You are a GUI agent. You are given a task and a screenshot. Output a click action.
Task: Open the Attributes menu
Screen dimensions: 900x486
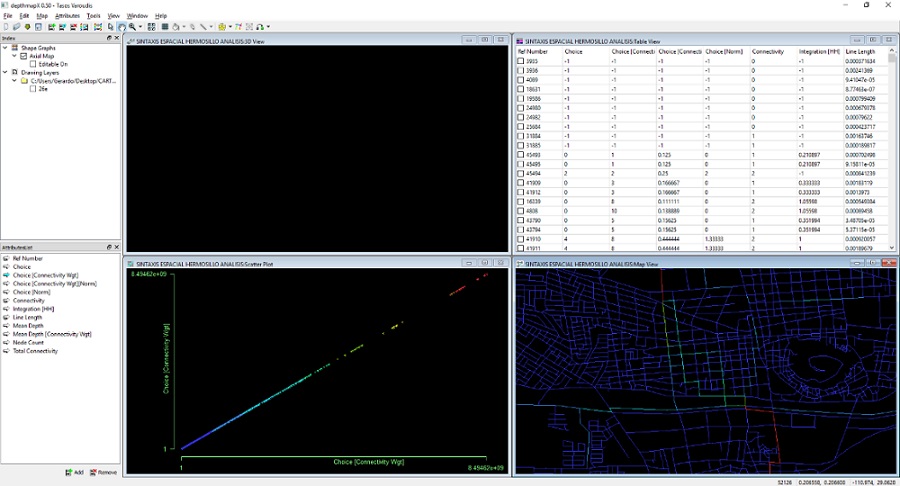point(67,16)
